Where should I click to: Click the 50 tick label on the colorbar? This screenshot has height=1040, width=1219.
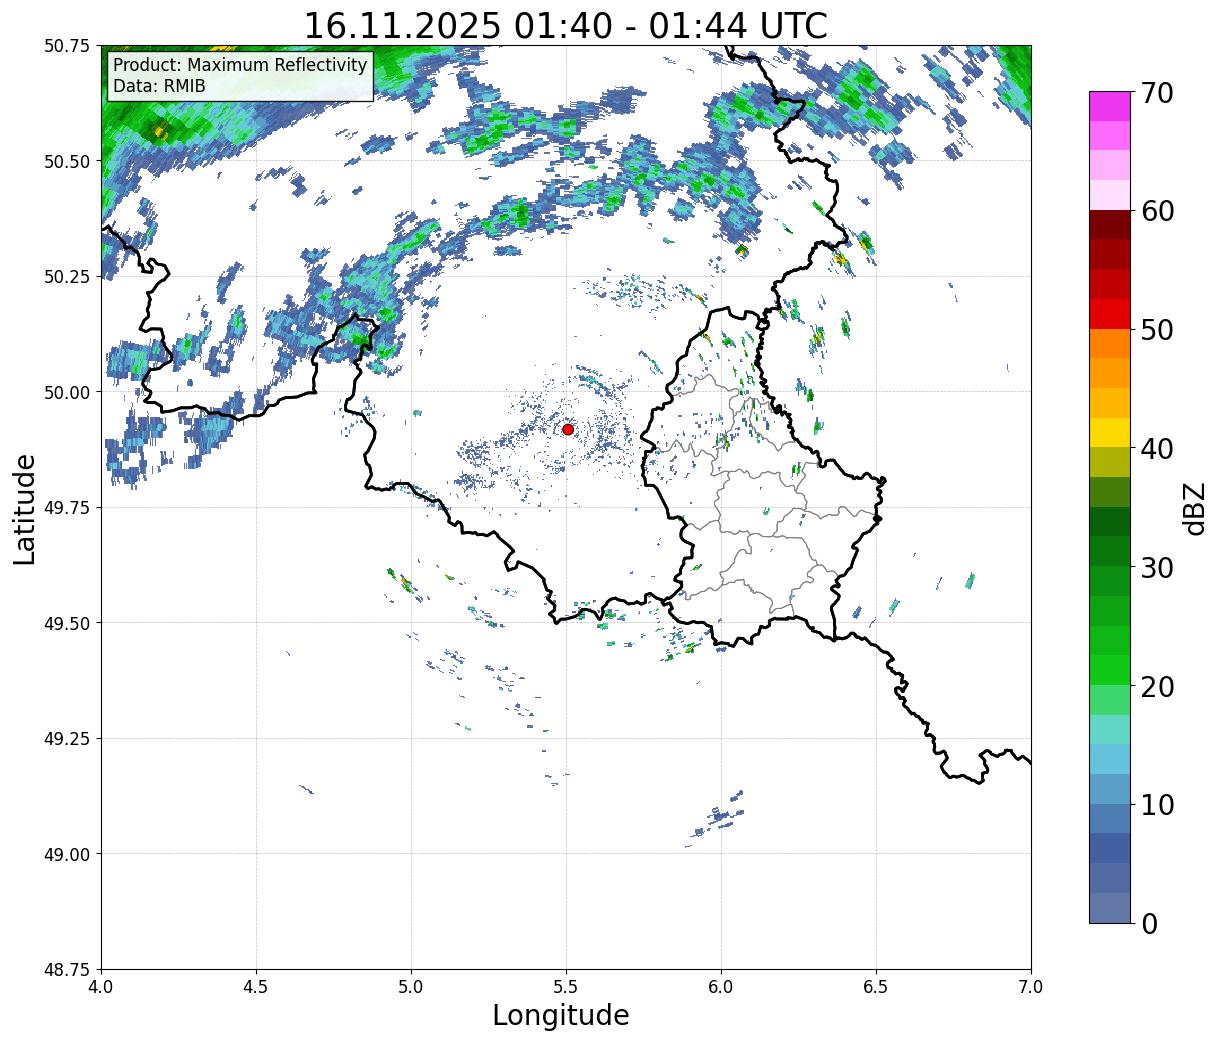[1156, 330]
